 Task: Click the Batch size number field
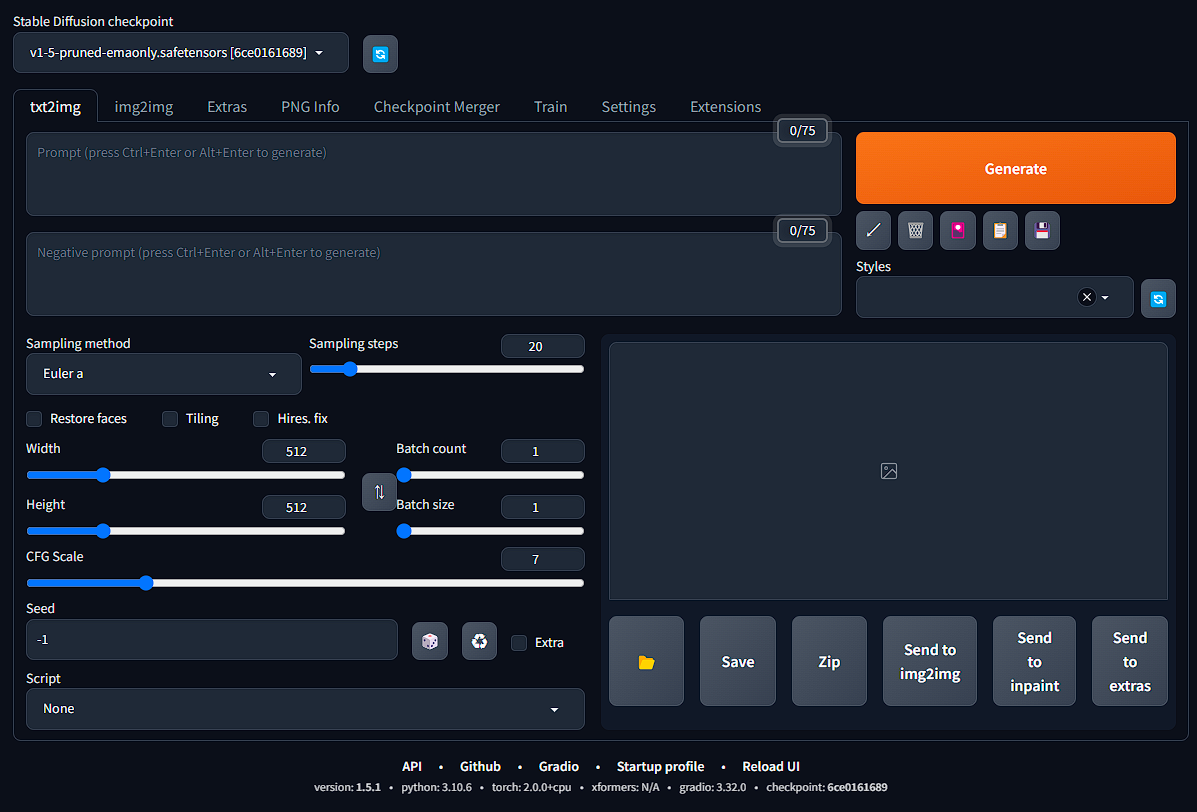(543, 508)
